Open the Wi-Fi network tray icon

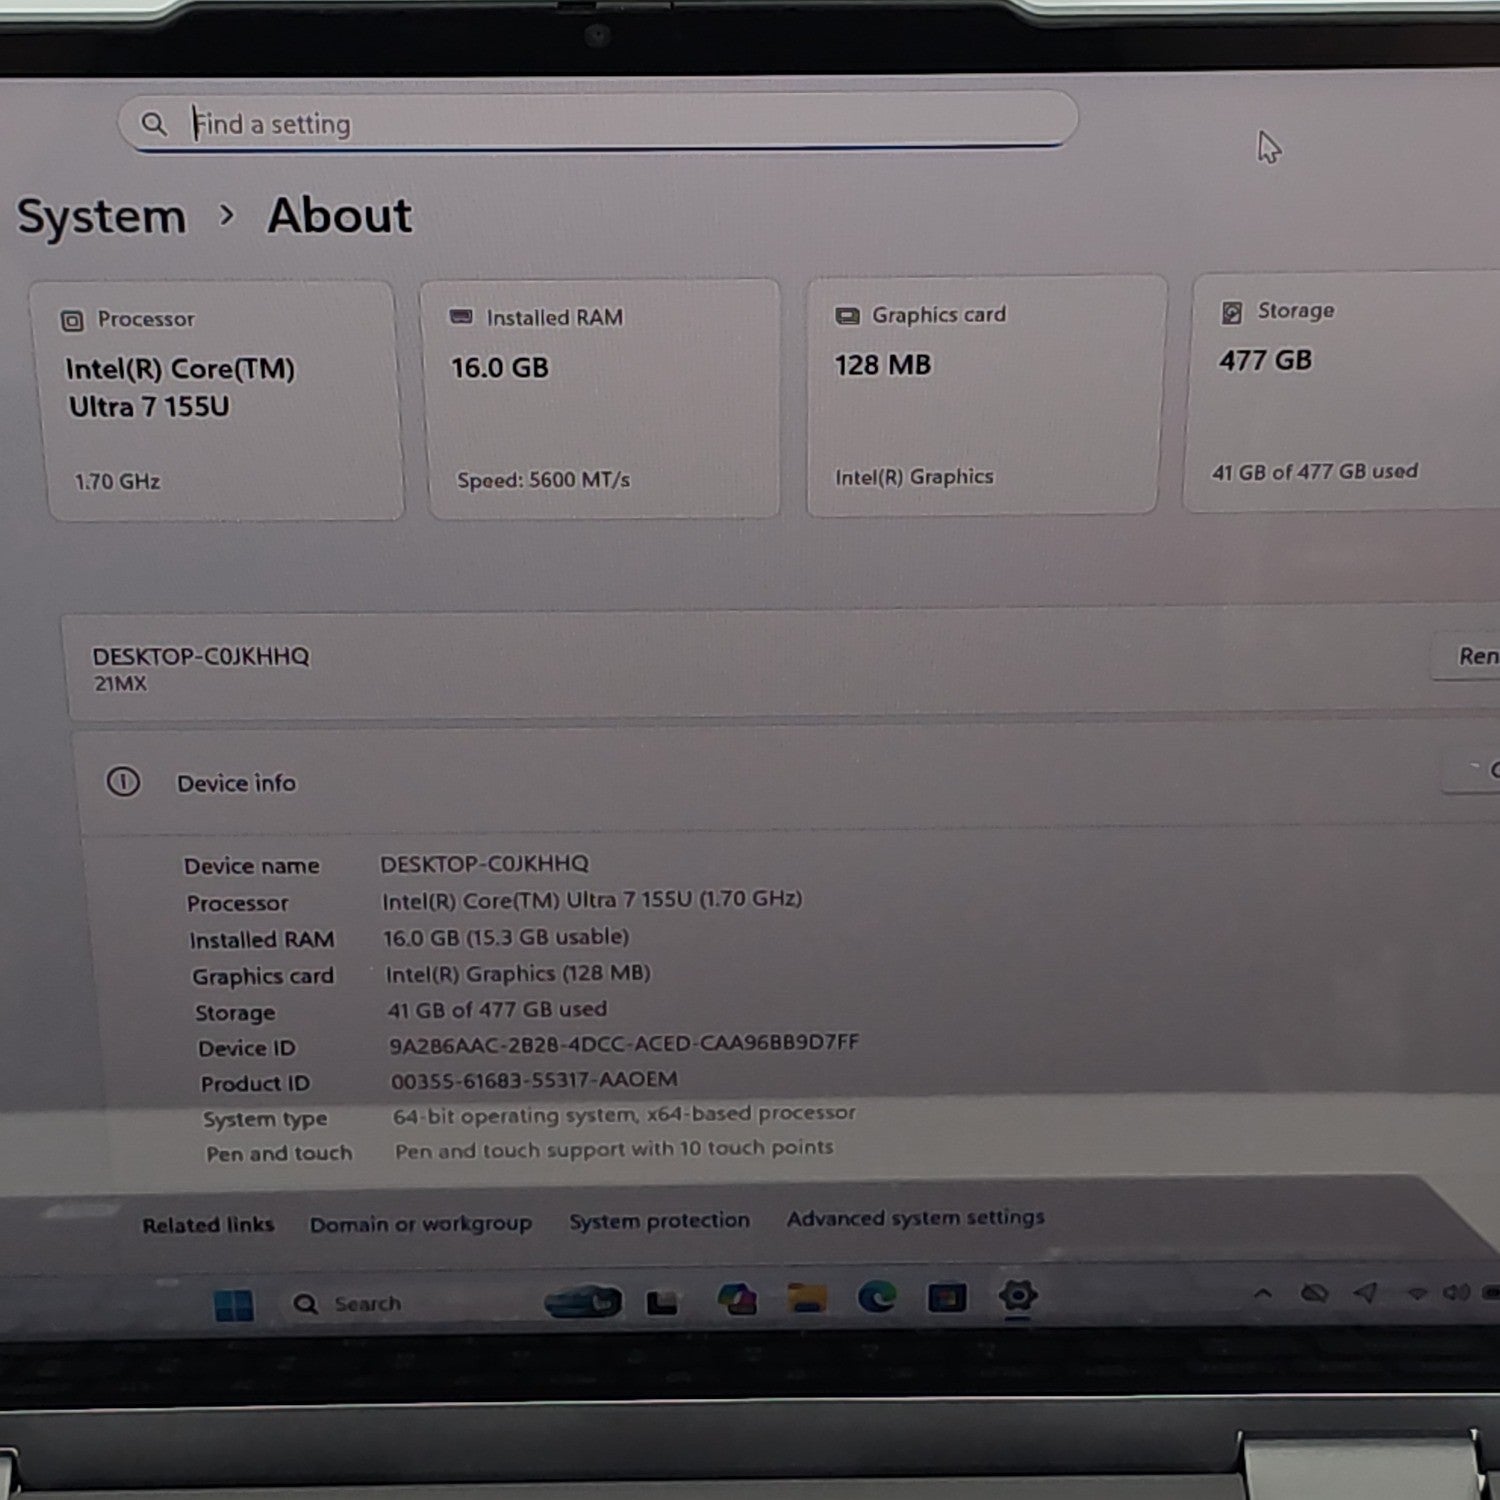click(1417, 1293)
